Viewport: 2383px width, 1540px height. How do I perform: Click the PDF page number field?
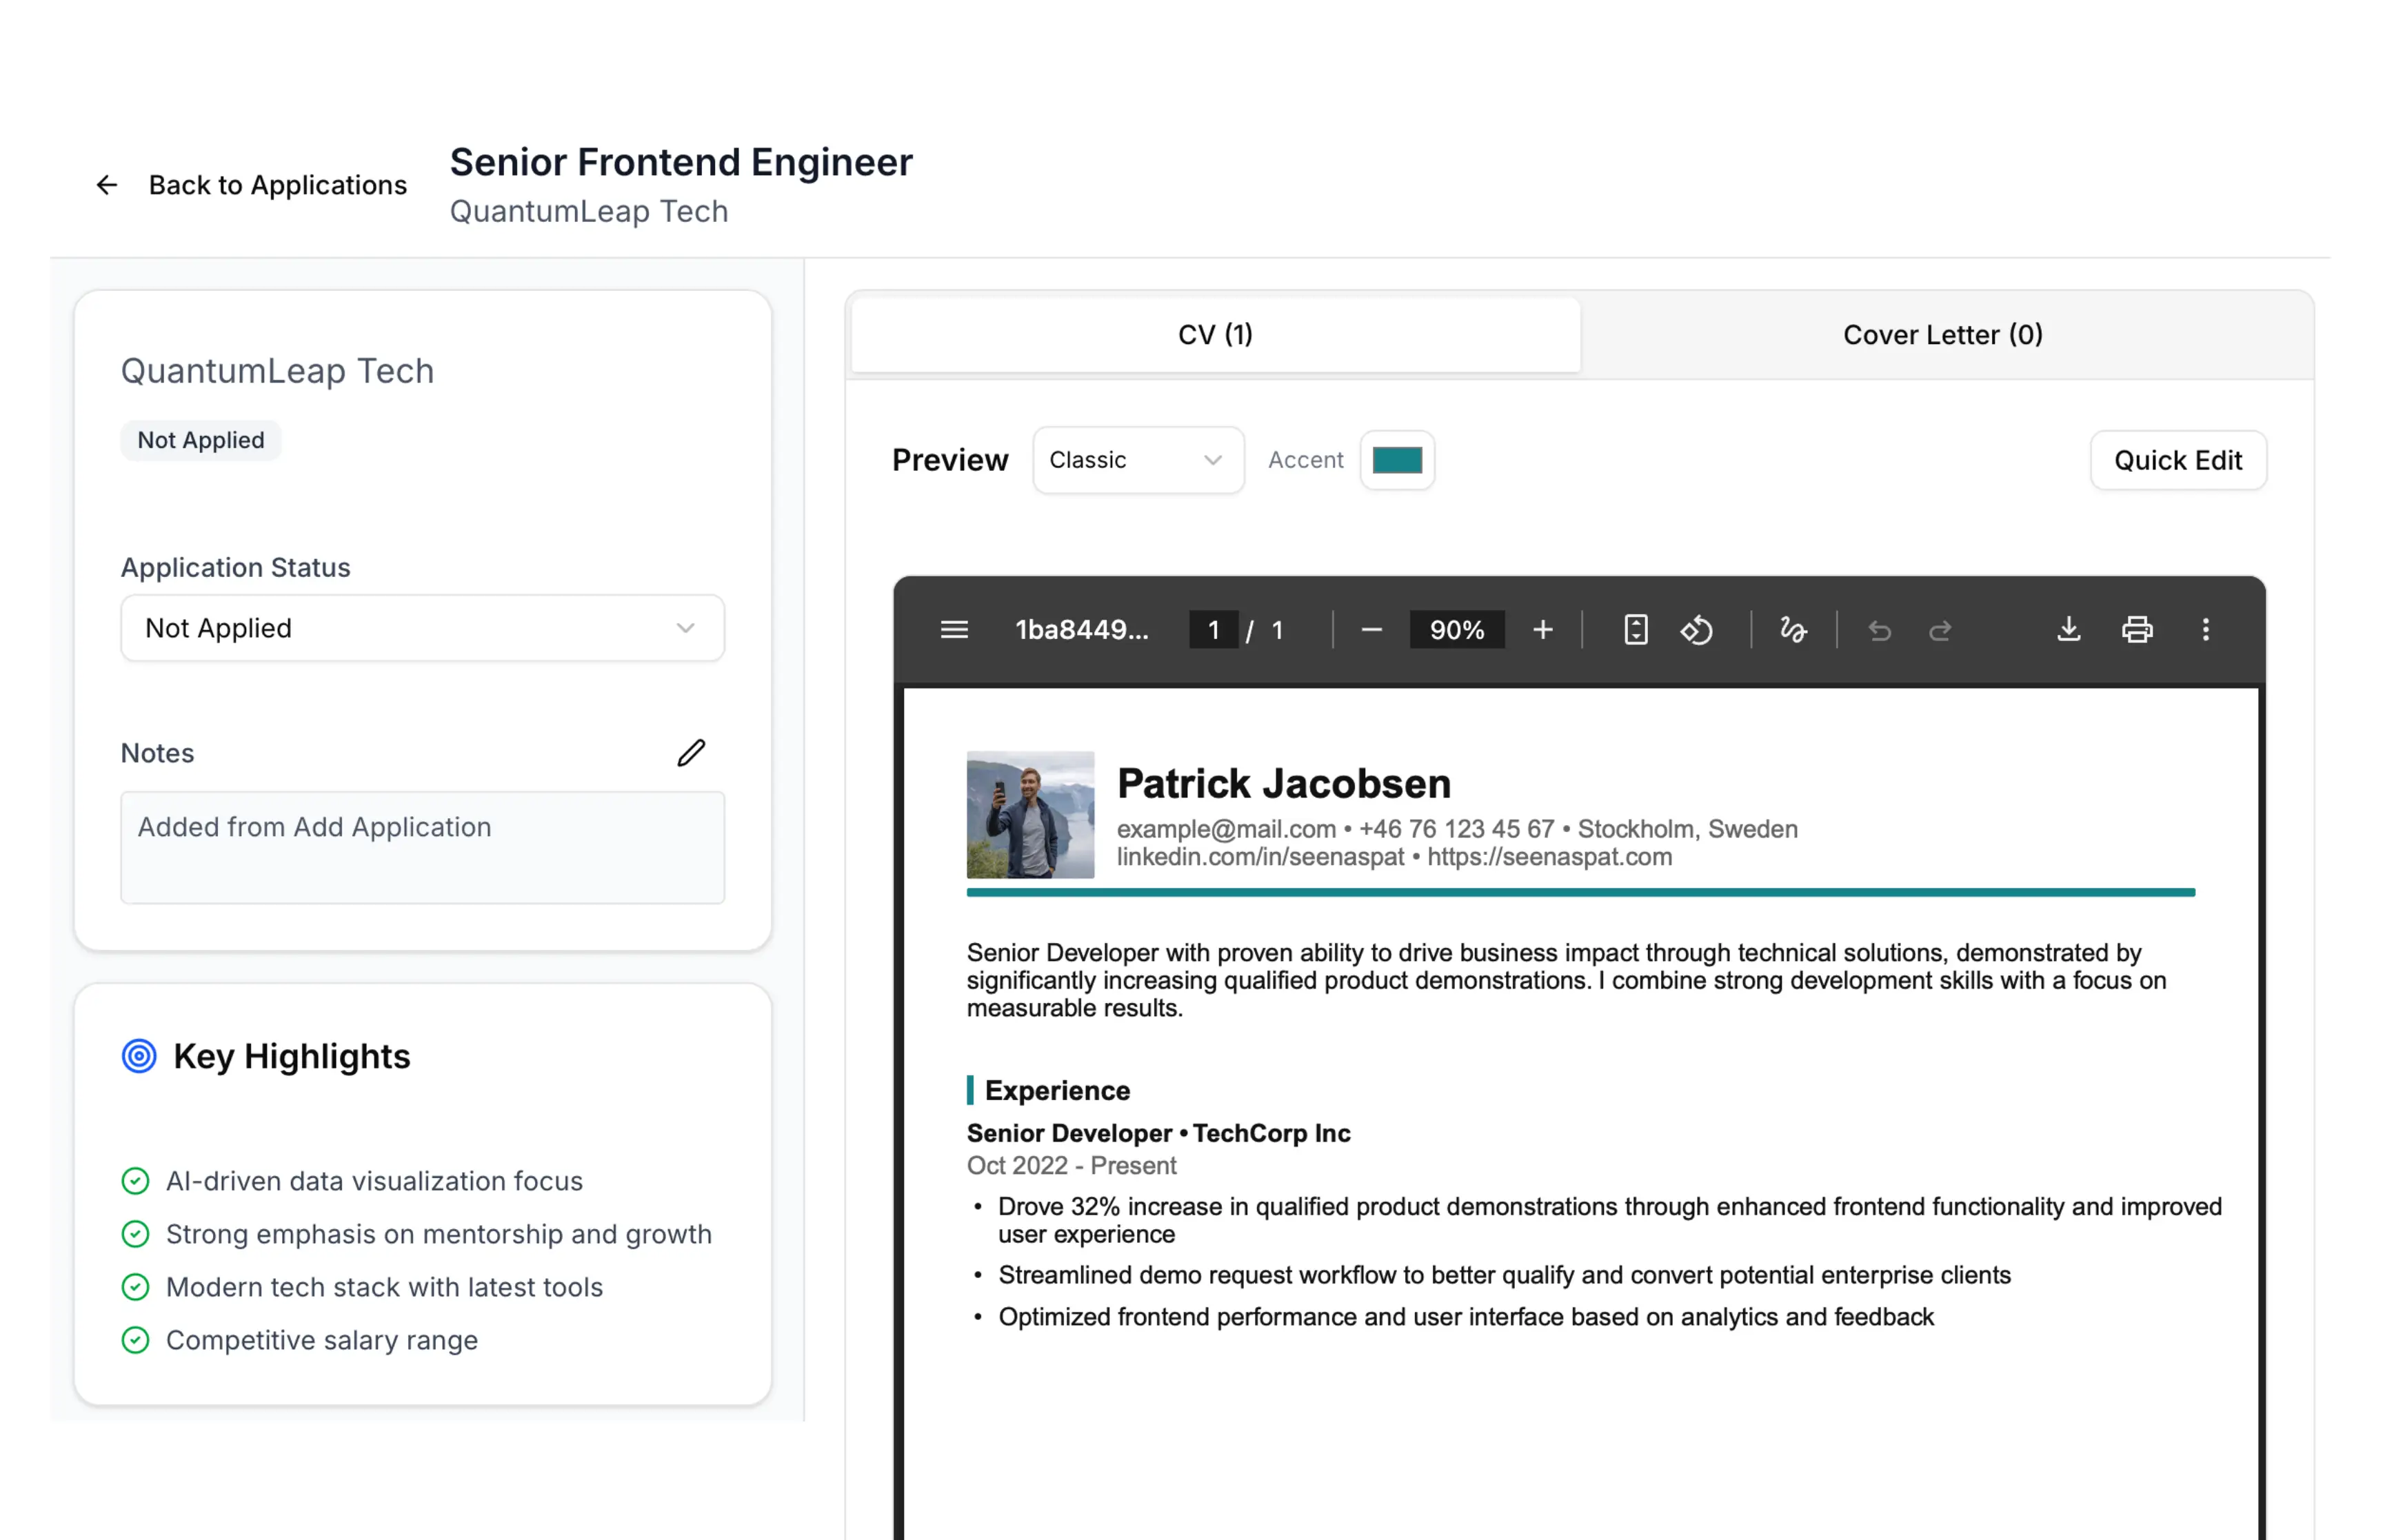(x=1213, y=630)
